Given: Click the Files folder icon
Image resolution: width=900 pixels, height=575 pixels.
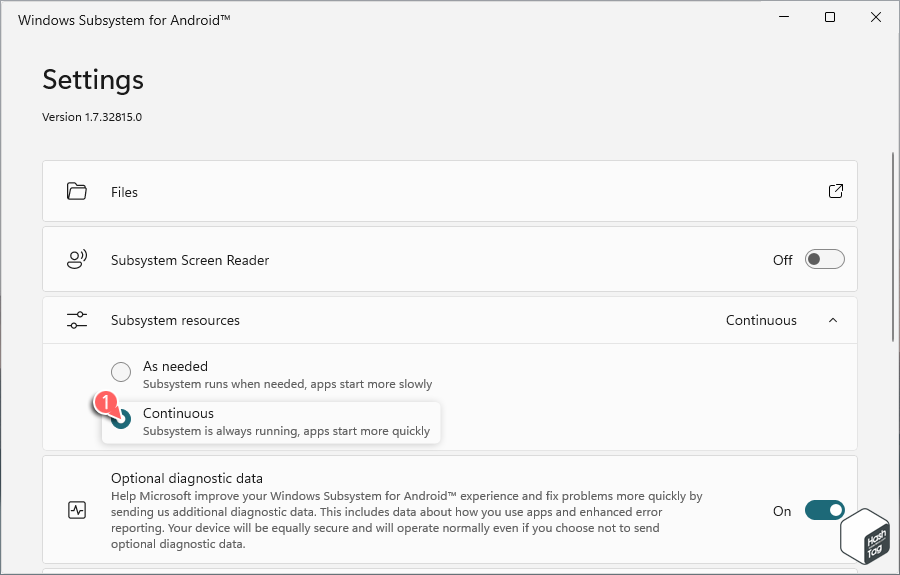Looking at the screenshot, I should click(x=76, y=191).
